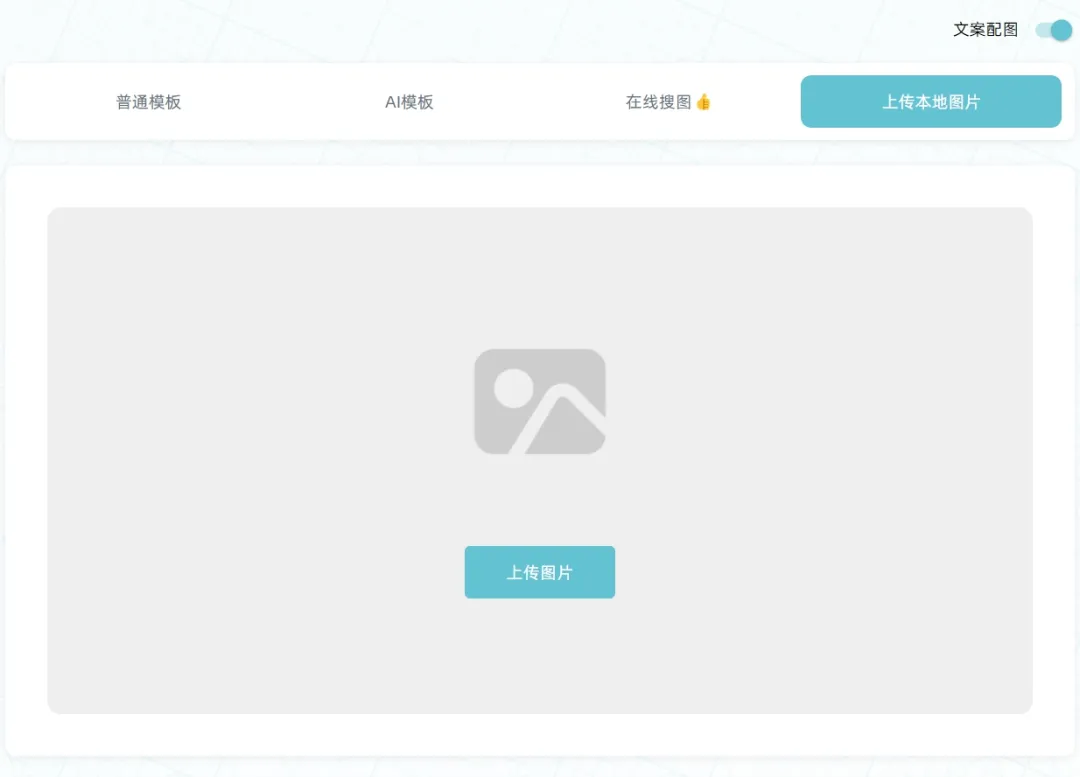Click the AI模板 text label
Viewport: 1080px width, 777px height.
tap(409, 102)
